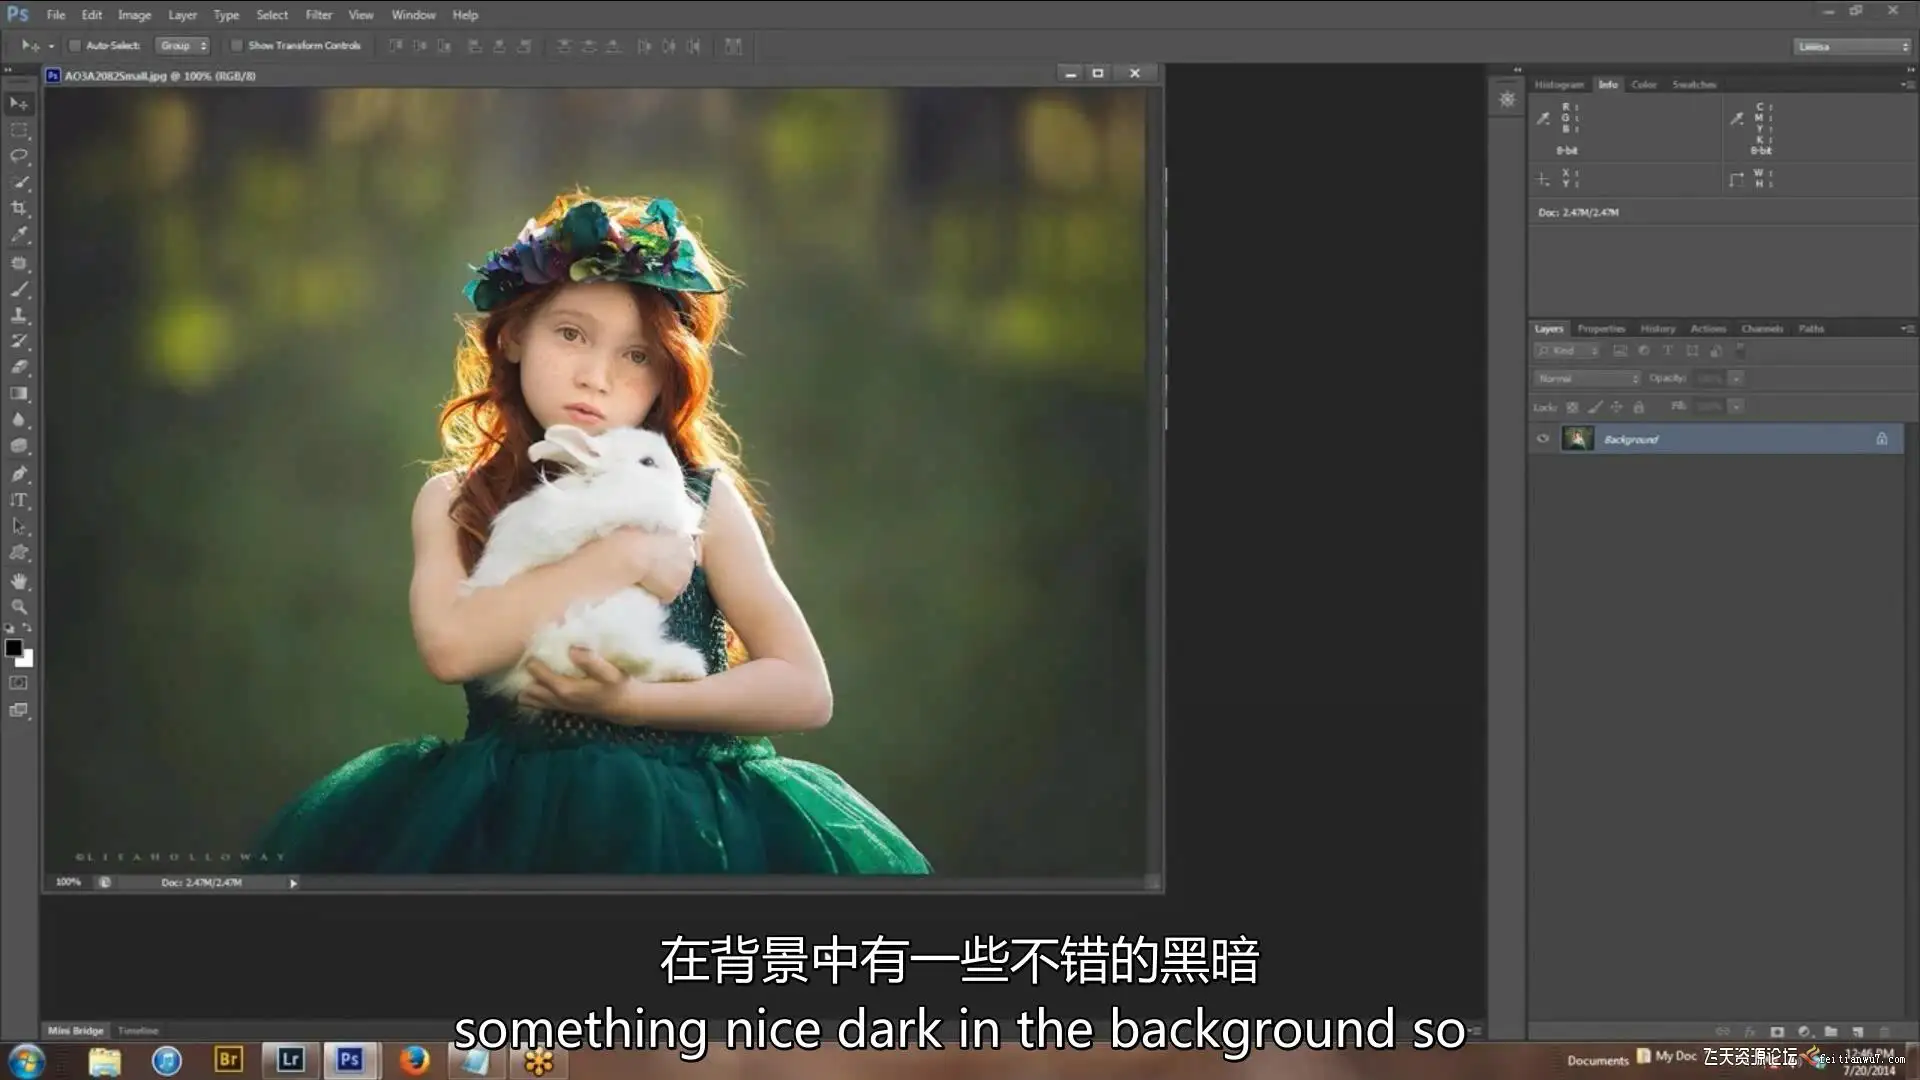The width and height of the screenshot is (1920, 1080).
Task: Open the workspace switcher dropdown
Action: click(x=1851, y=47)
